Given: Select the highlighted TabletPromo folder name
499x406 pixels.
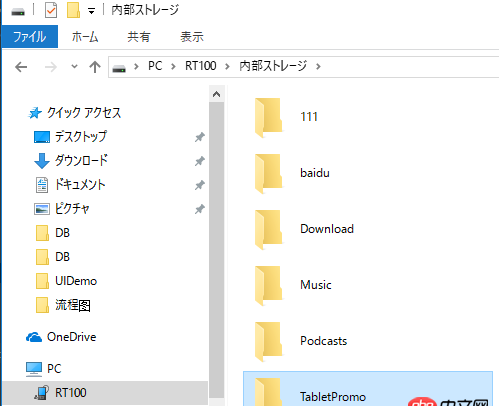Looking at the screenshot, I should [333, 397].
